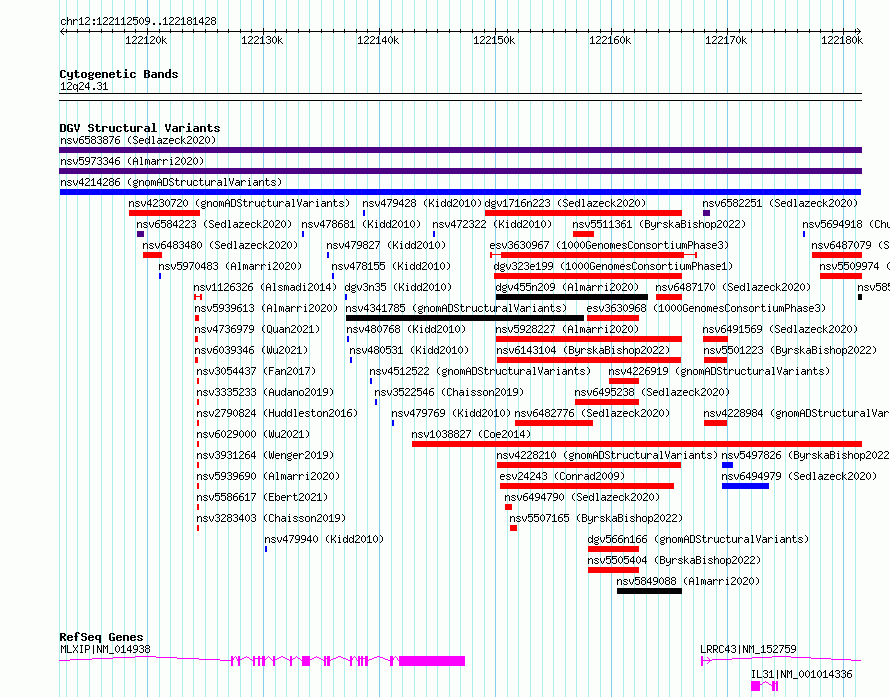Click nsv480531 (Kidd2010) label
The height and width of the screenshot is (697, 890).
409,350
